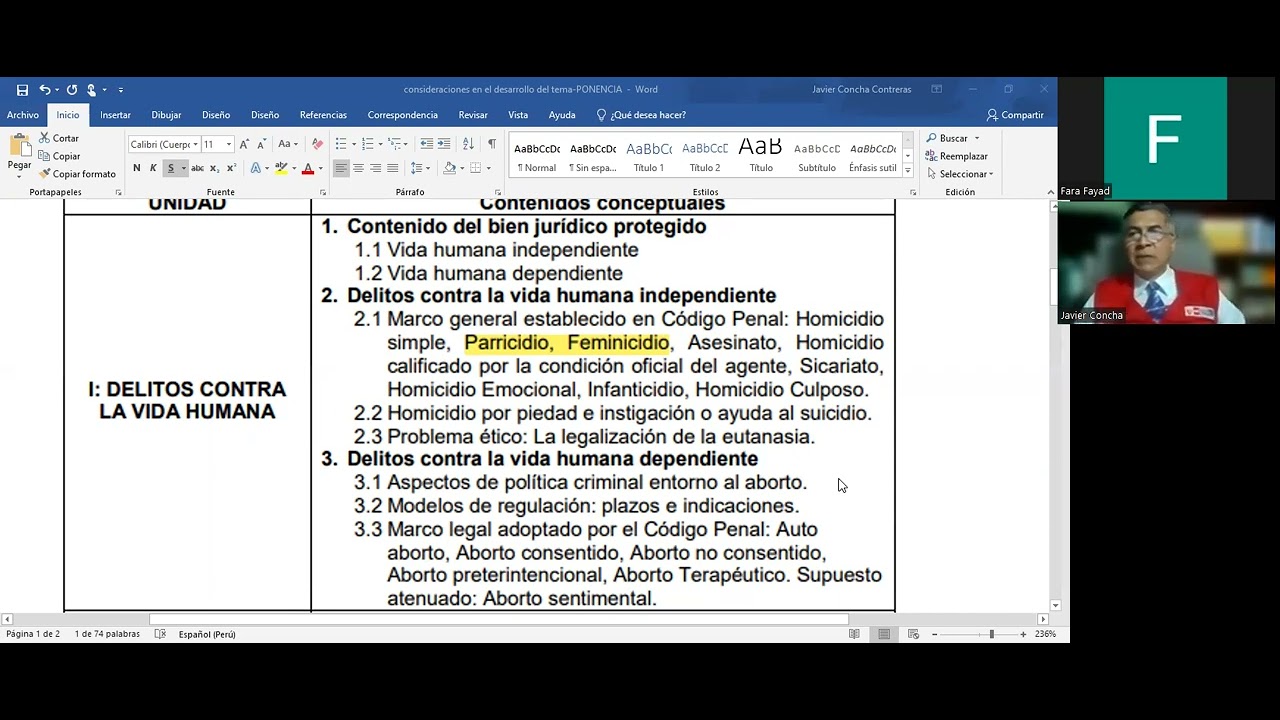Open ribbon display options in title bar

(937, 89)
